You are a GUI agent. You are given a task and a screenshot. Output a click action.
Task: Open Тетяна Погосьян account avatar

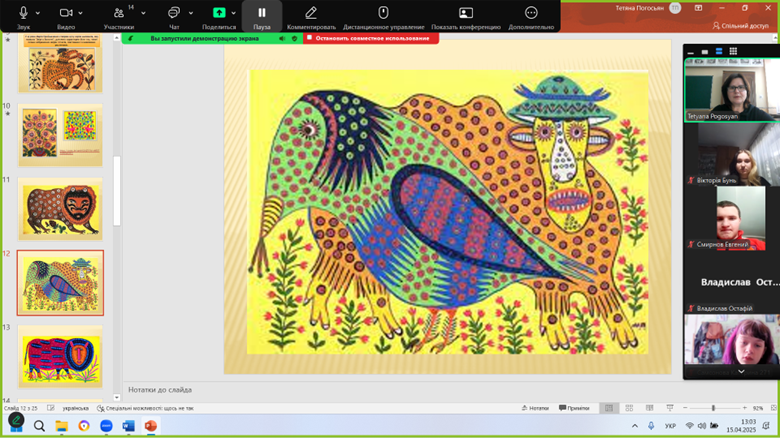click(x=675, y=8)
